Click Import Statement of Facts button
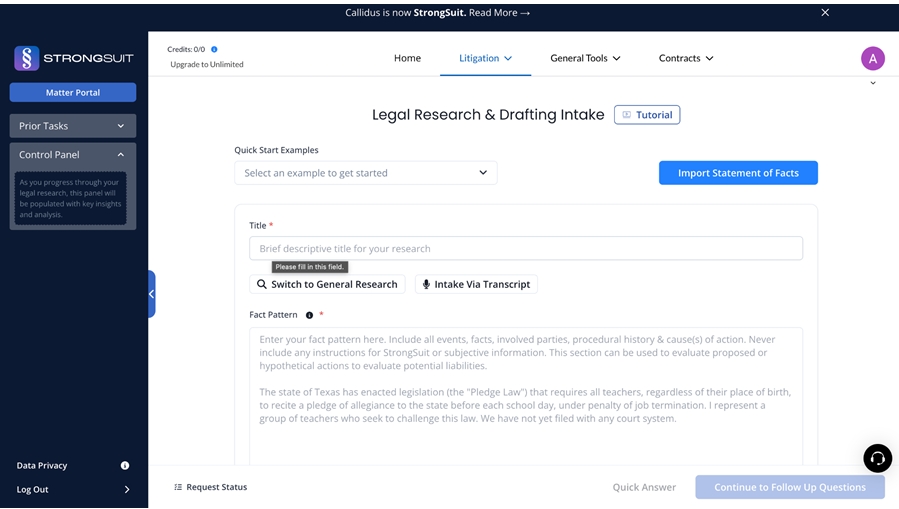Screen dimensions: 899x509 tap(737, 173)
